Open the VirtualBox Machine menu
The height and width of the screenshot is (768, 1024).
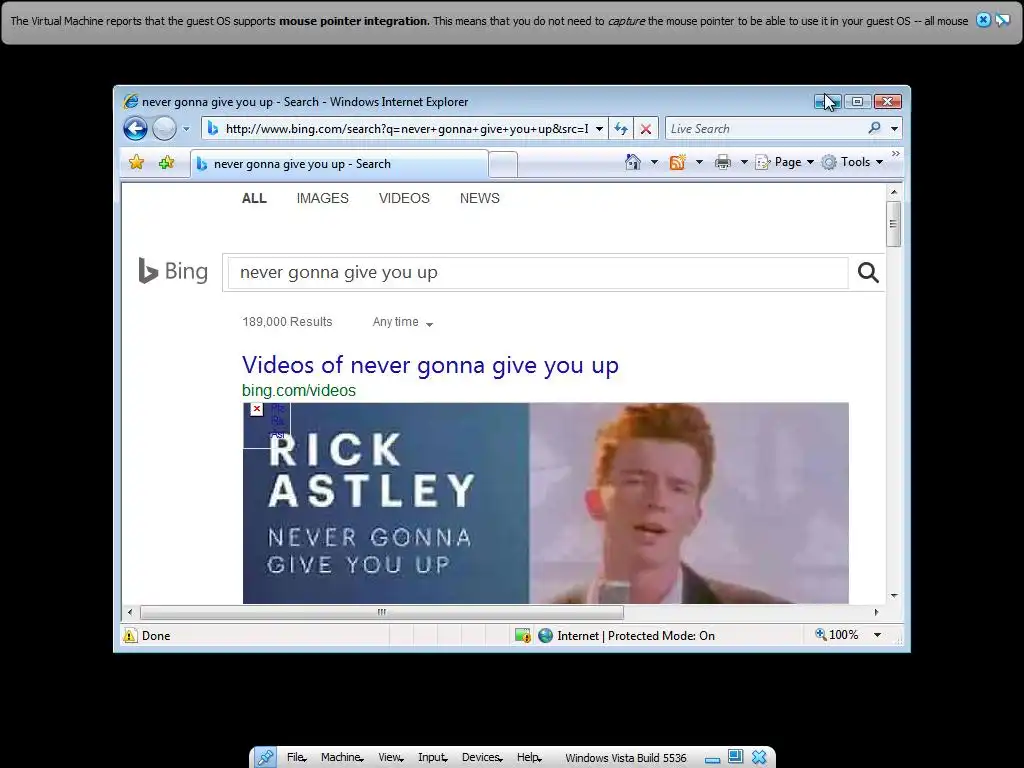(342, 758)
